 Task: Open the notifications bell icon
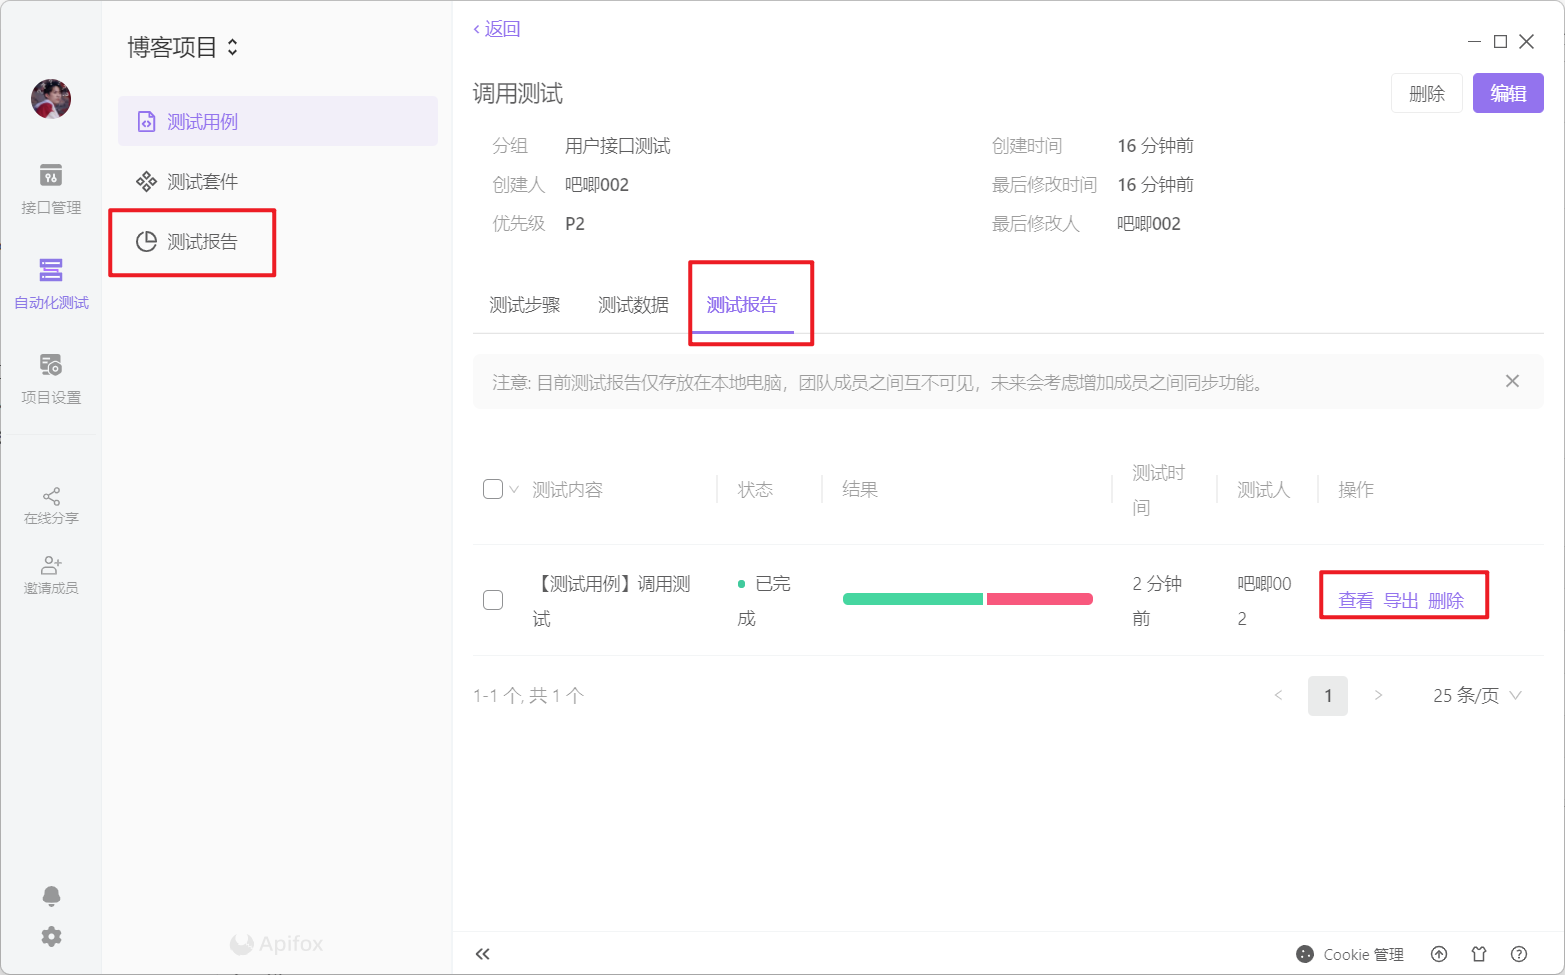(x=51, y=895)
